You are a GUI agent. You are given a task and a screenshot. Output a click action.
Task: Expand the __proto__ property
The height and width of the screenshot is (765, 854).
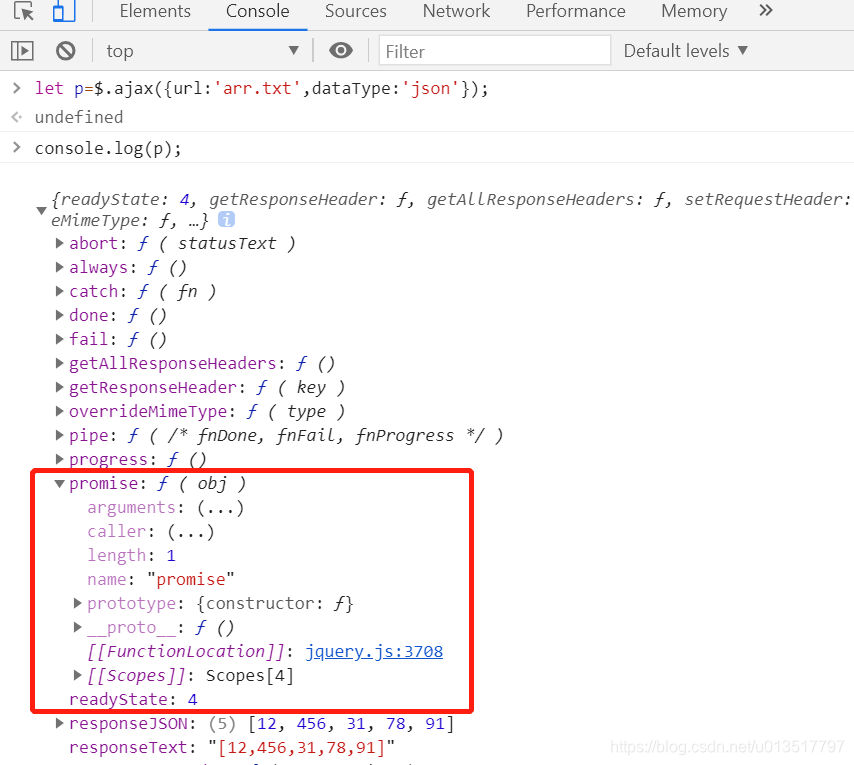[76, 627]
